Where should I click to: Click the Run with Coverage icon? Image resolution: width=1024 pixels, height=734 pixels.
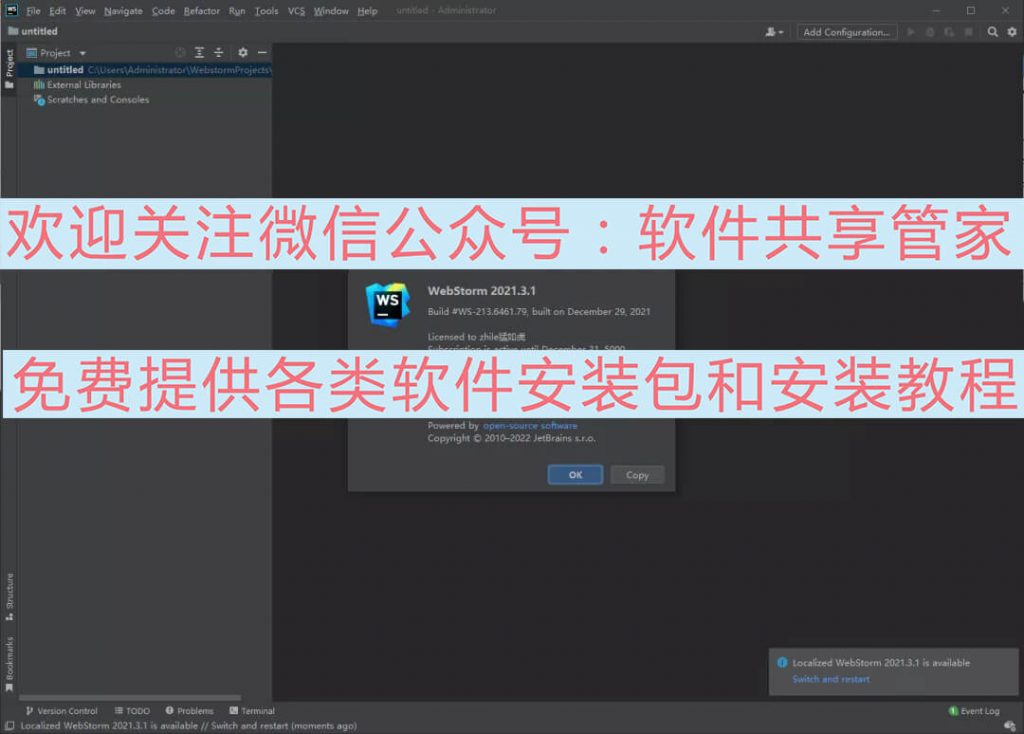[949, 32]
